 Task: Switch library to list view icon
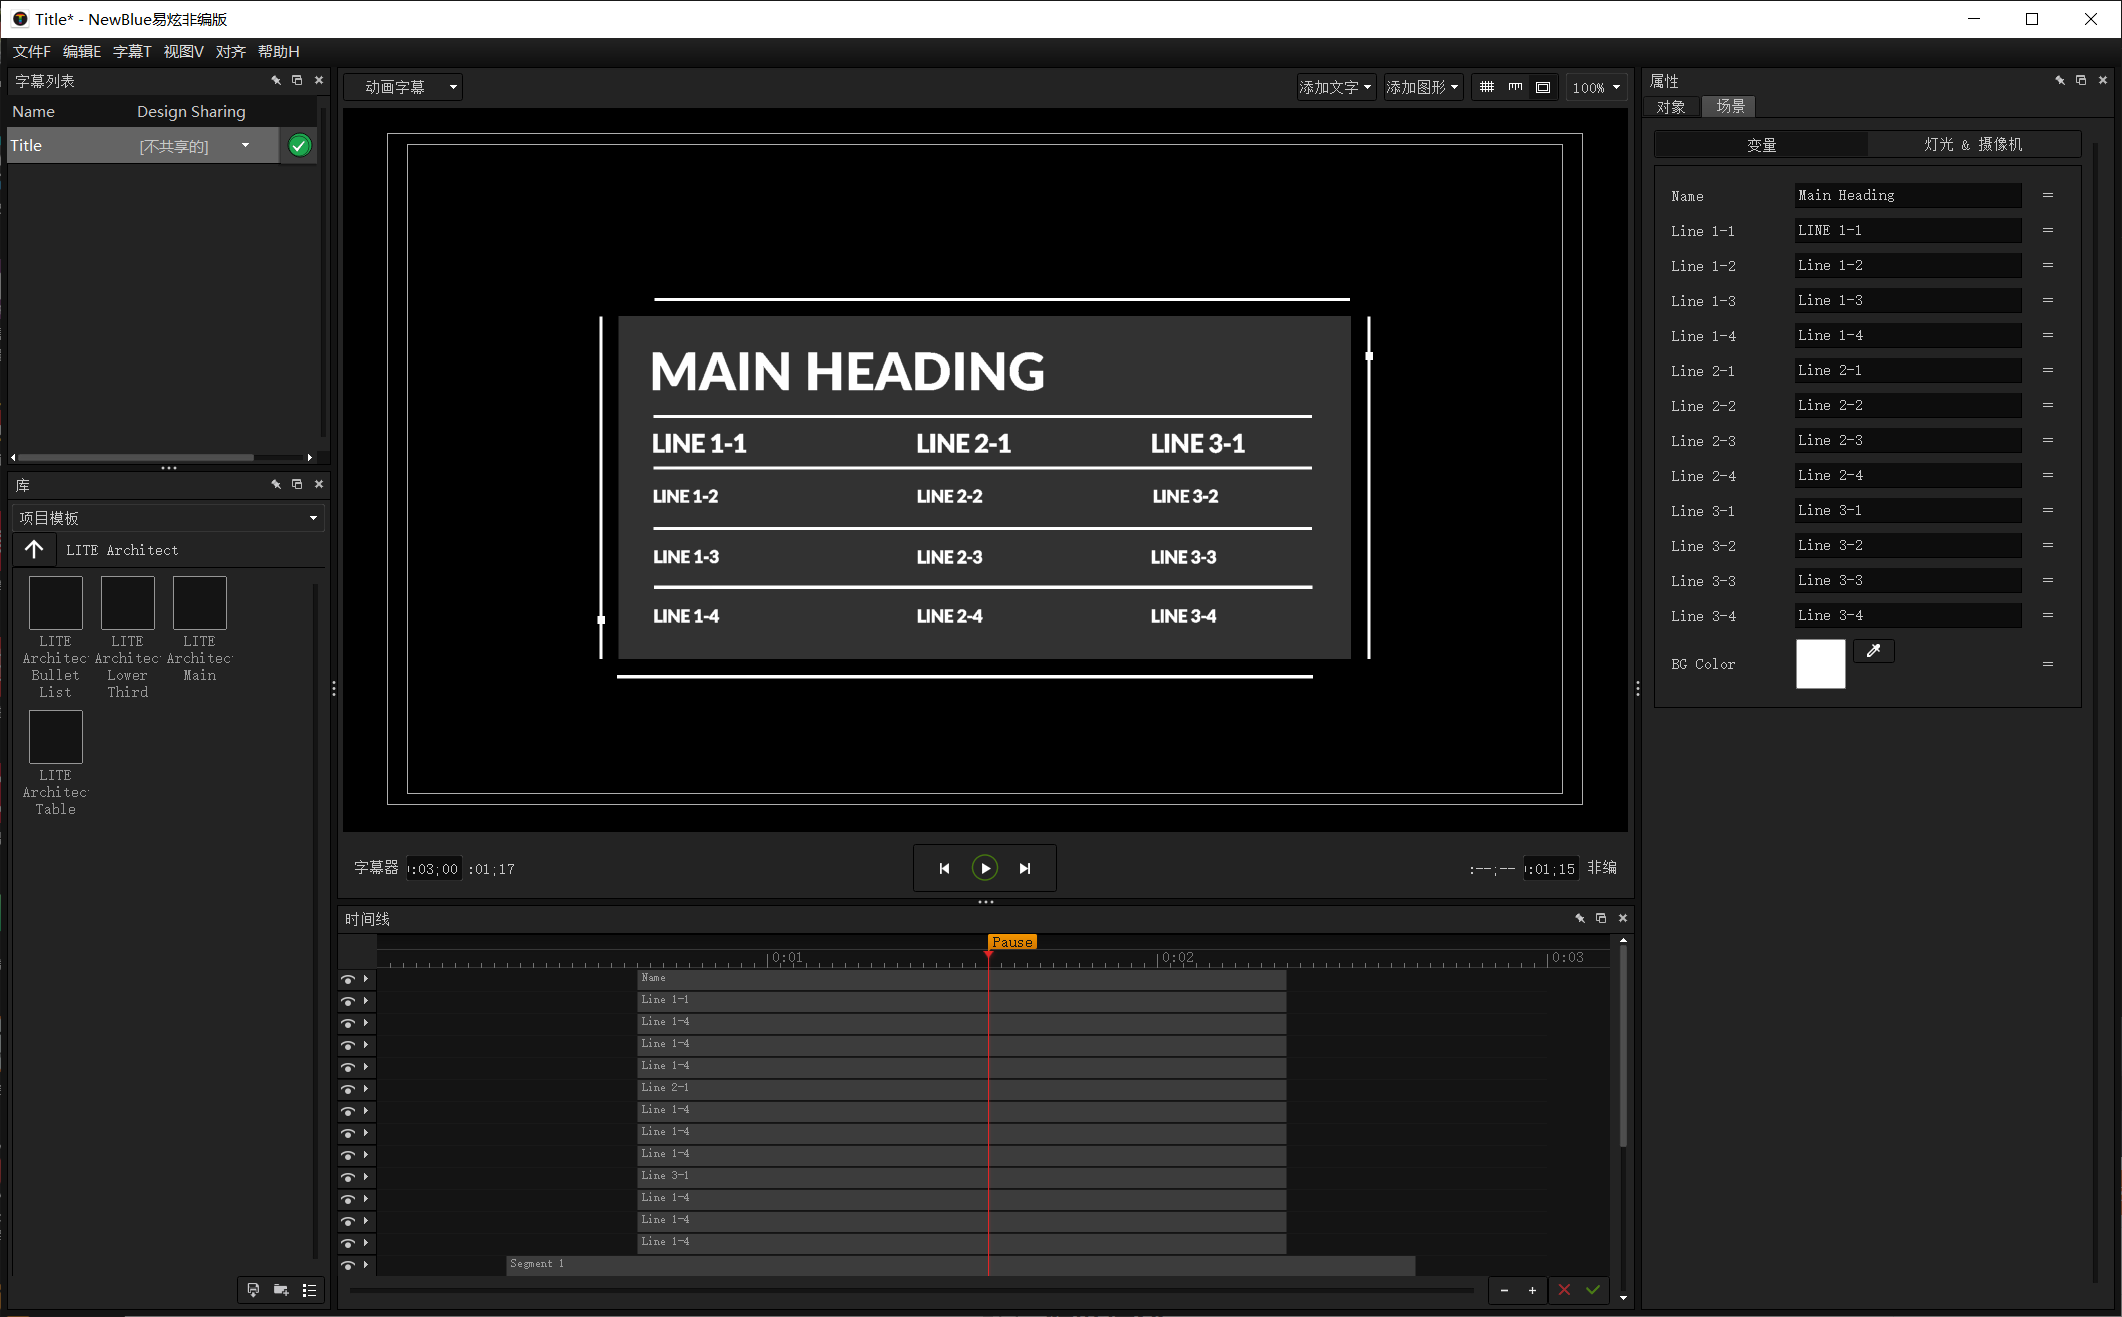pos(309,1290)
